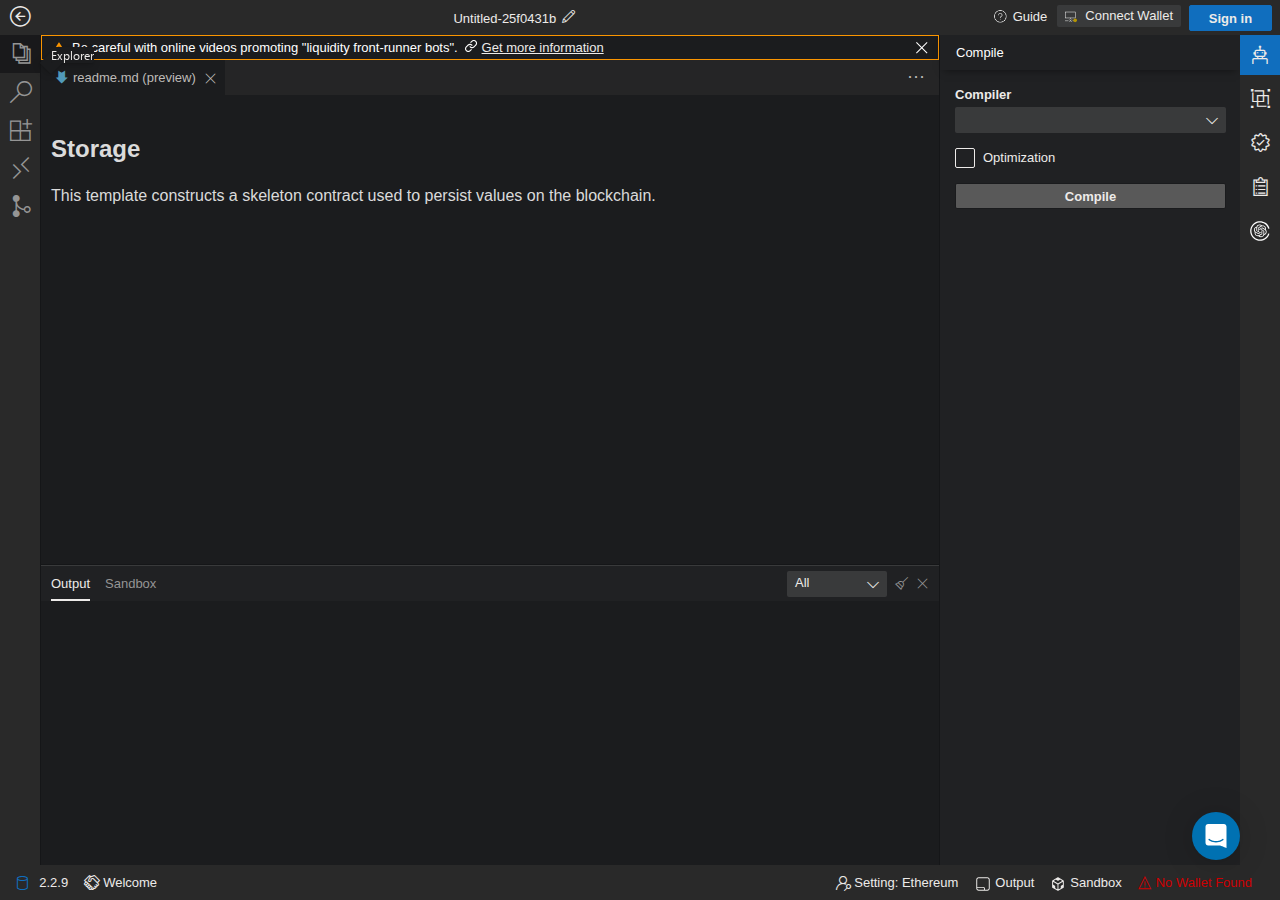Open the editor more actions ellipsis

coord(916,77)
